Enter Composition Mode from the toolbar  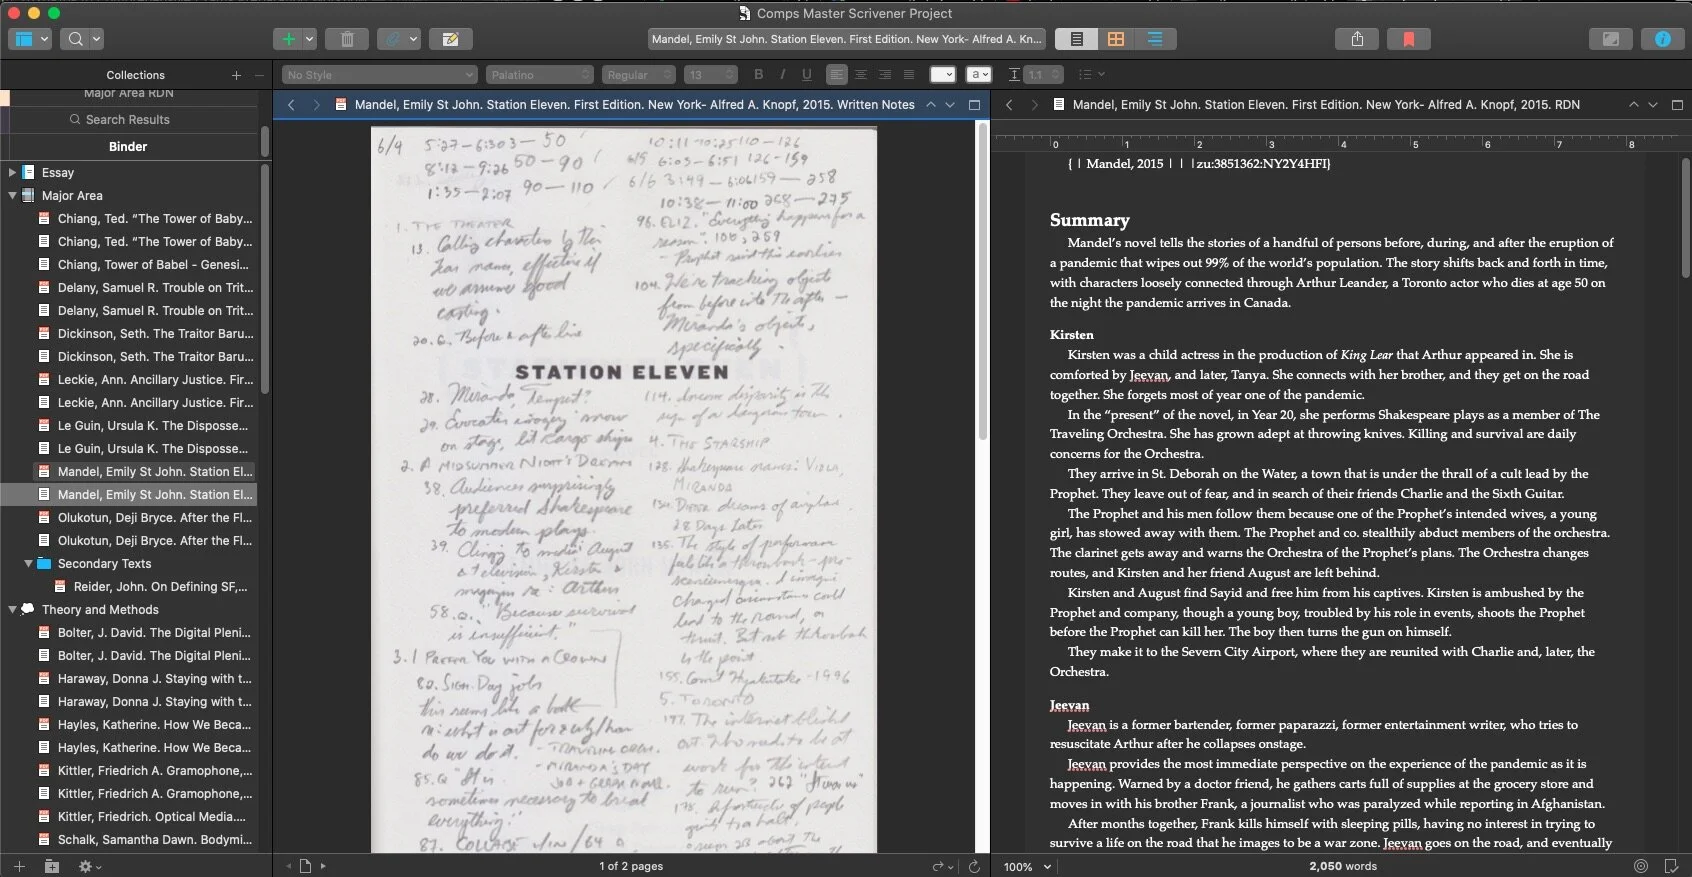click(x=1611, y=39)
